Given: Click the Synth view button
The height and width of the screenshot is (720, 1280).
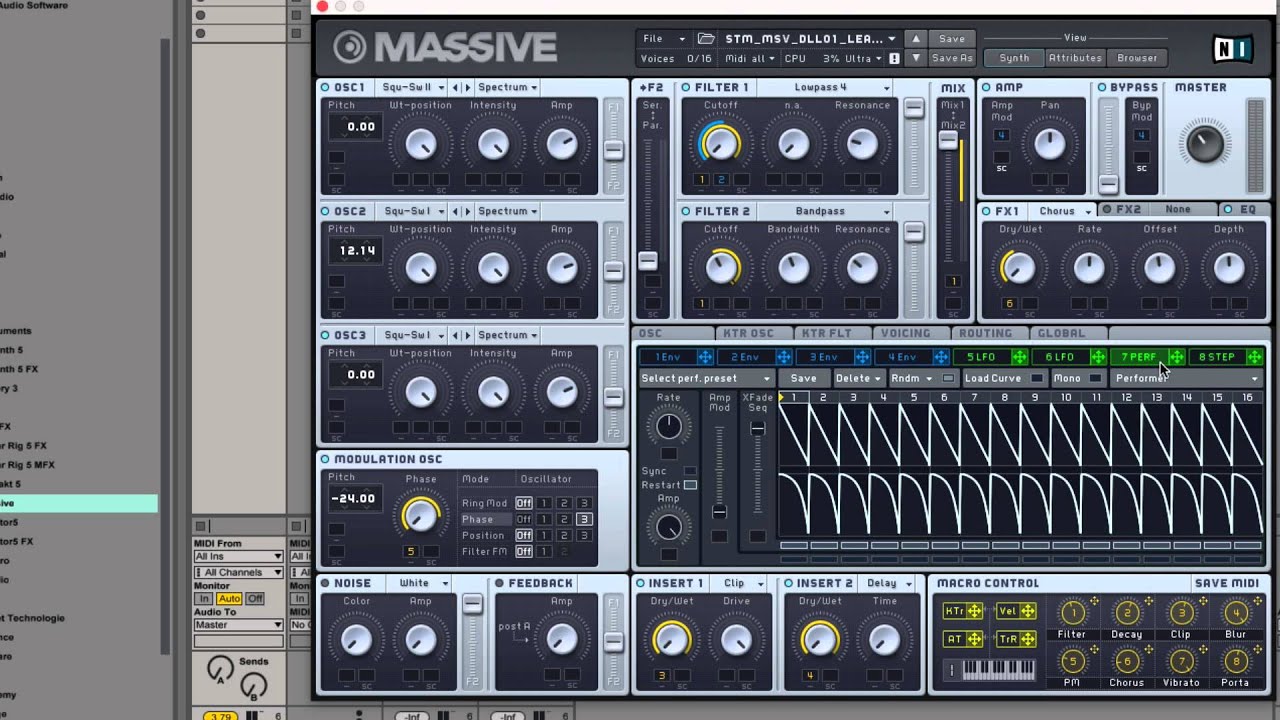Looking at the screenshot, I should pos(1014,58).
